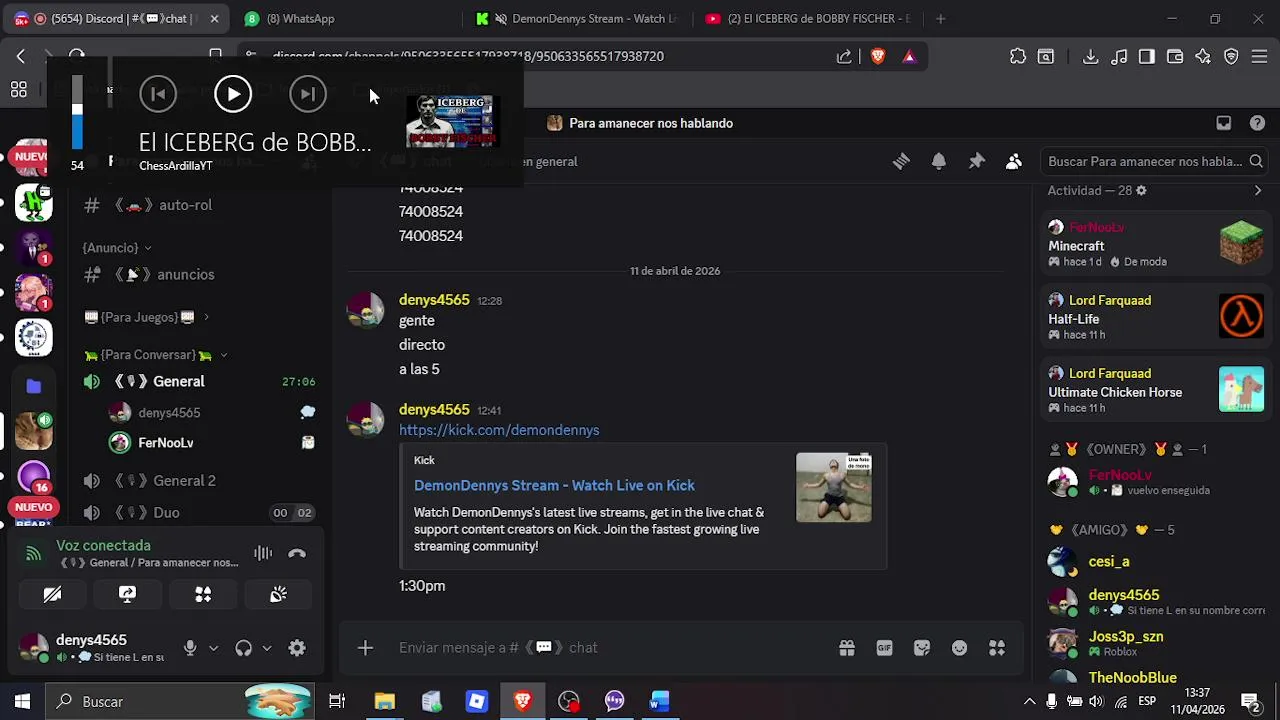This screenshot has height=720, width=1280.
Task: Open the sticker picker
Action: click(922, 648)
